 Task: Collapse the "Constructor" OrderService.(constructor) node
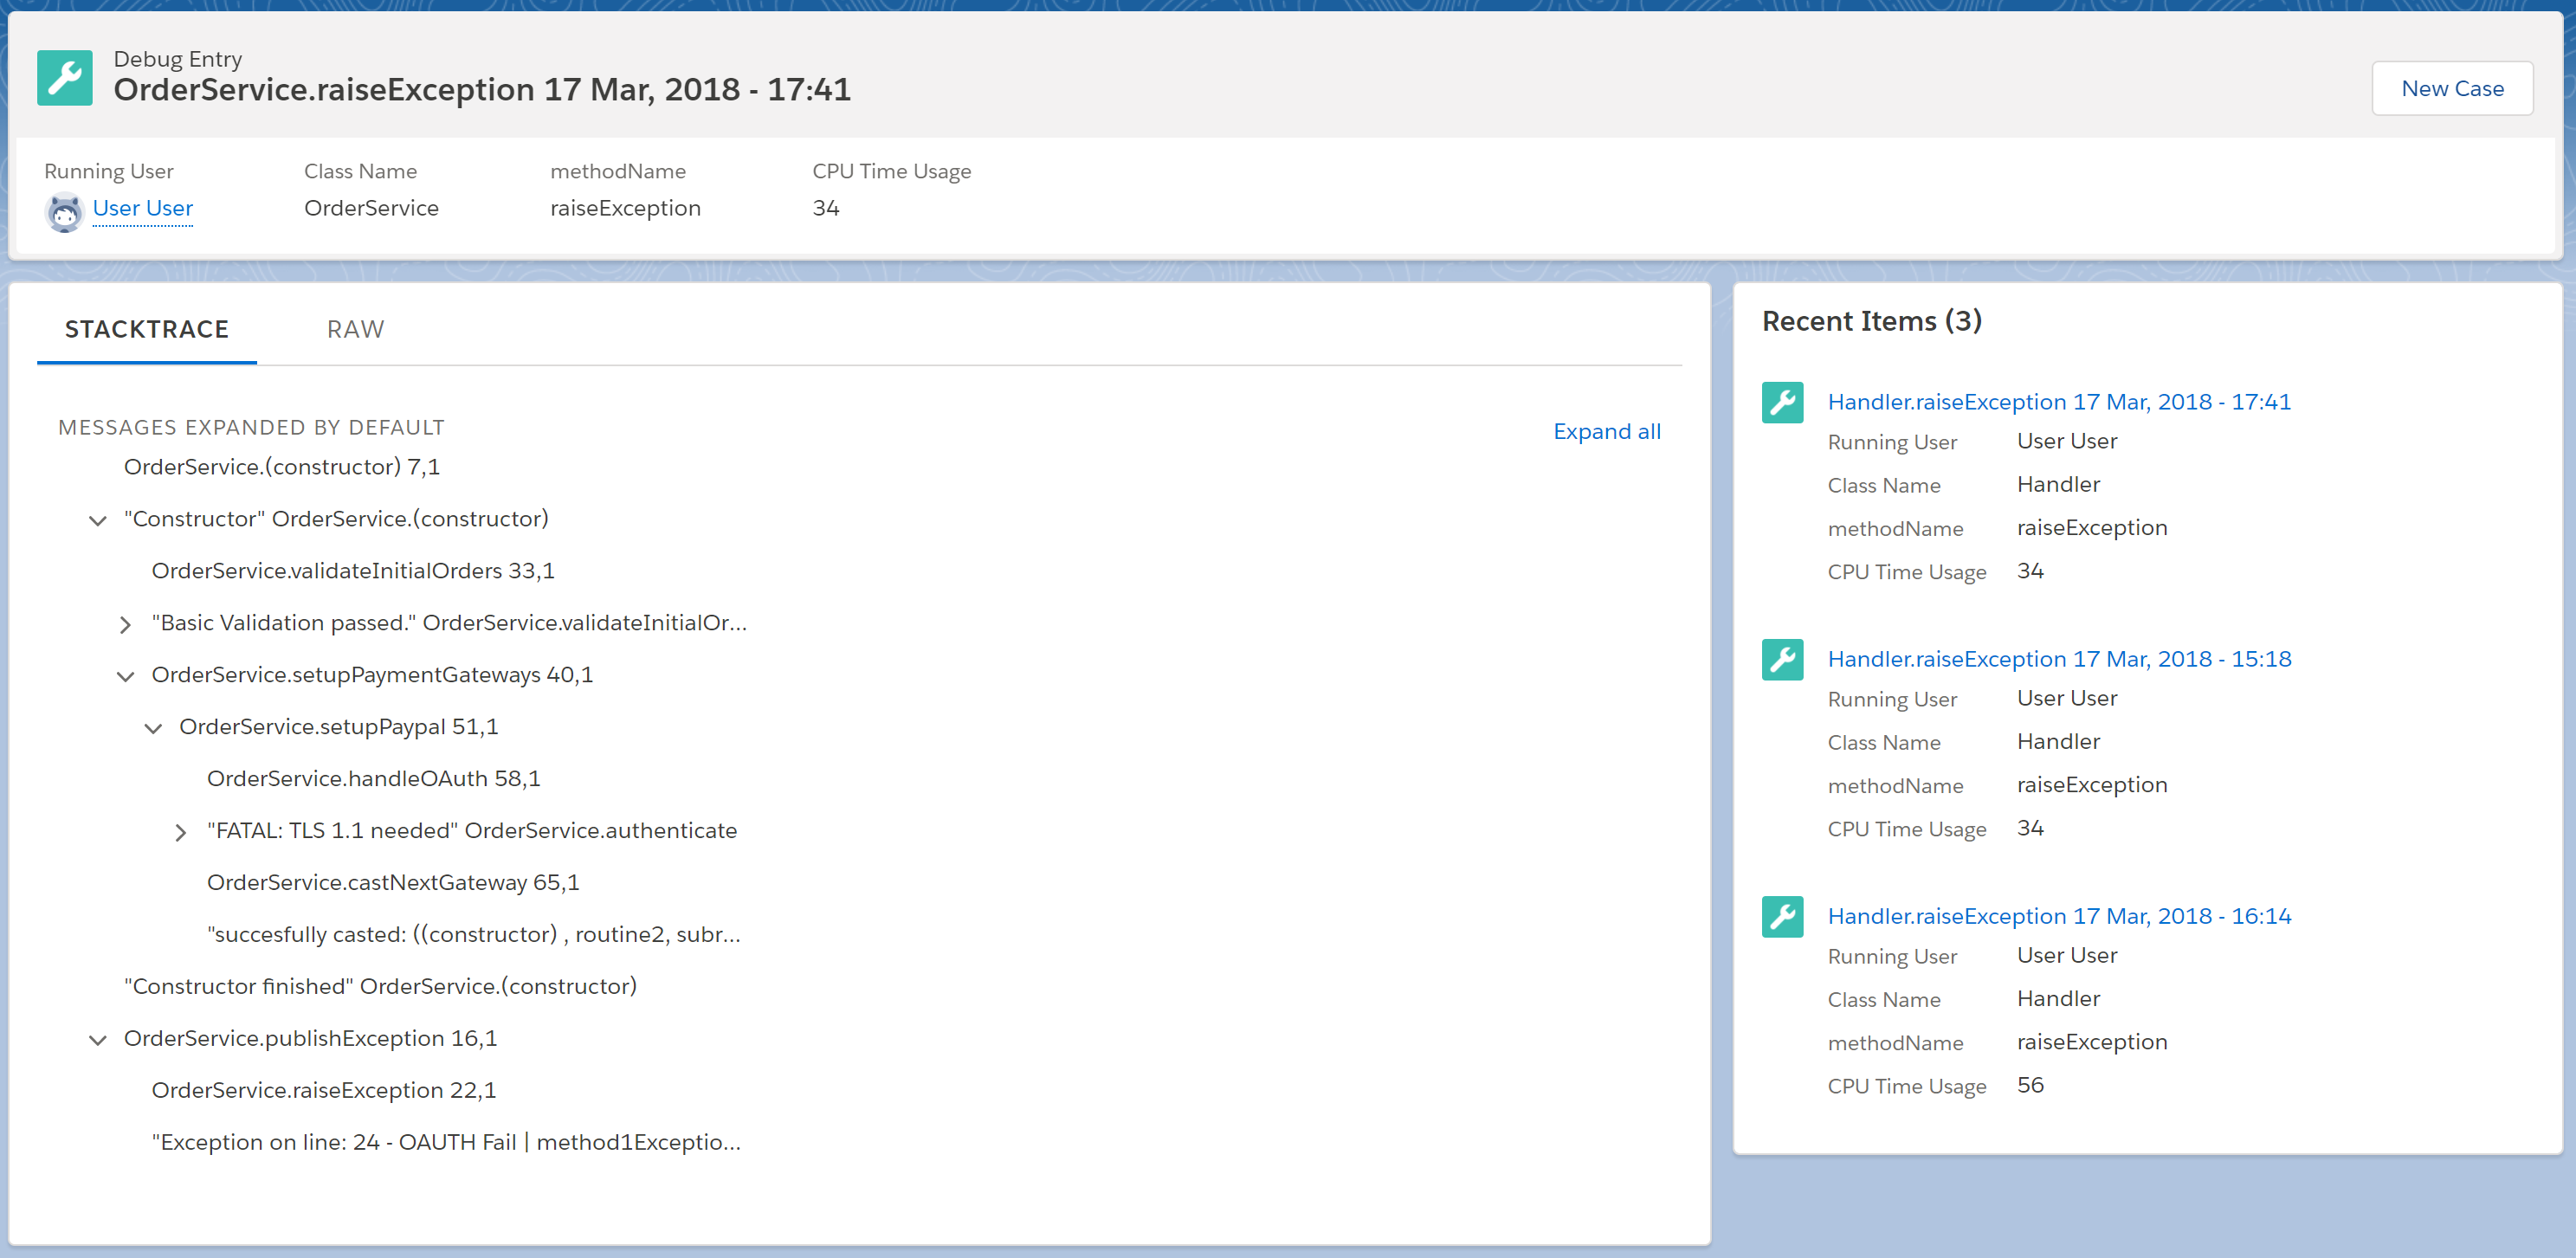[x=98, y=520]
